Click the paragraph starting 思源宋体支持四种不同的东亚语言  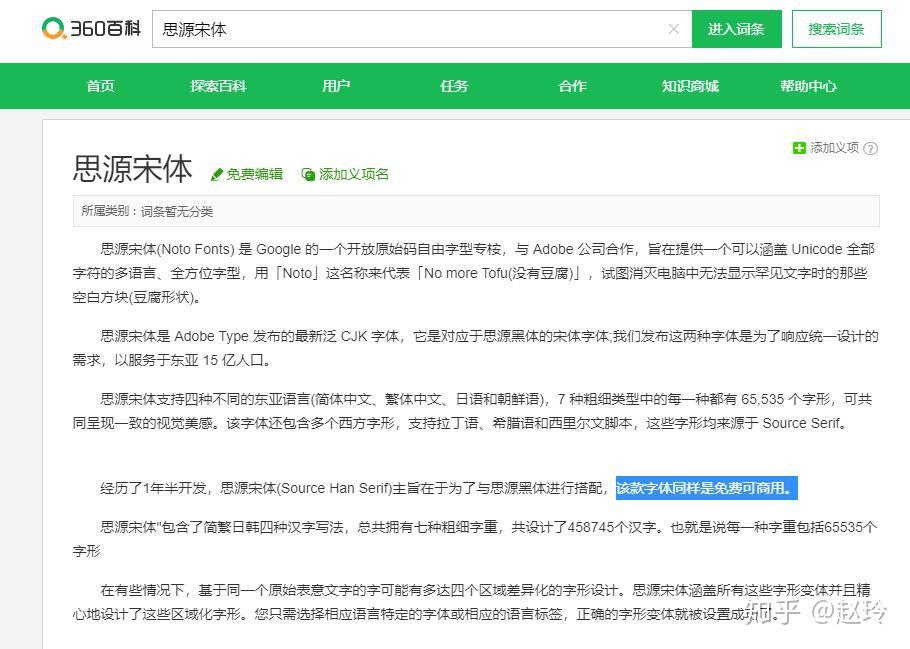coord(472,411)
